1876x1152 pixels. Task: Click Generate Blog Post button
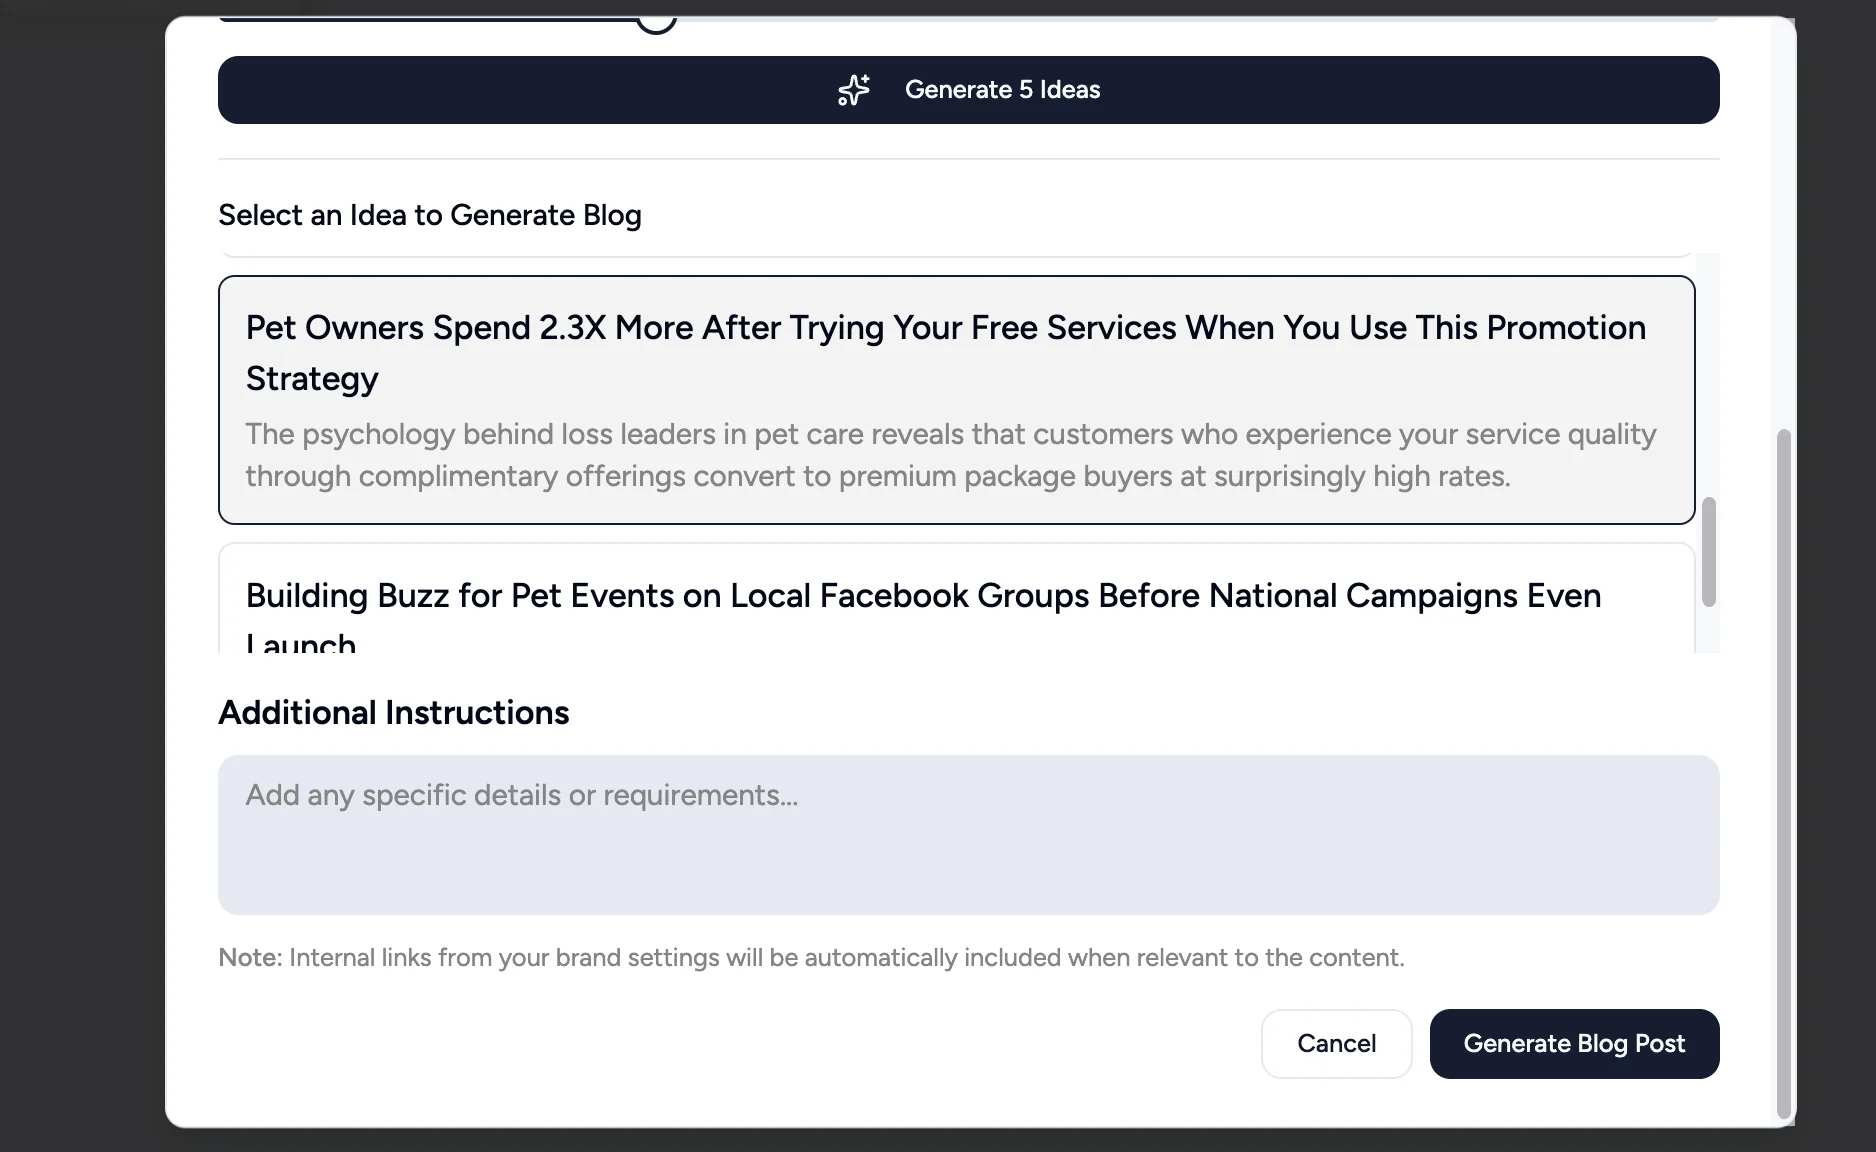(1574, 1044)
